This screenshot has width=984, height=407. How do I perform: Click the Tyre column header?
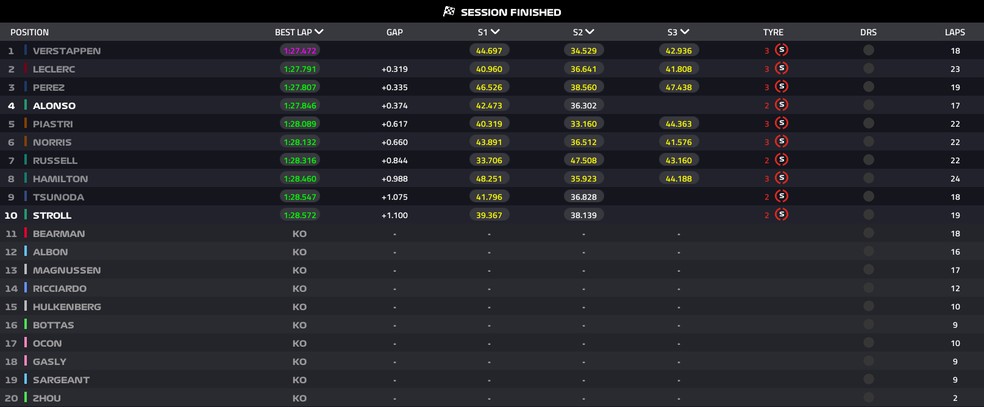click(773, 32)
